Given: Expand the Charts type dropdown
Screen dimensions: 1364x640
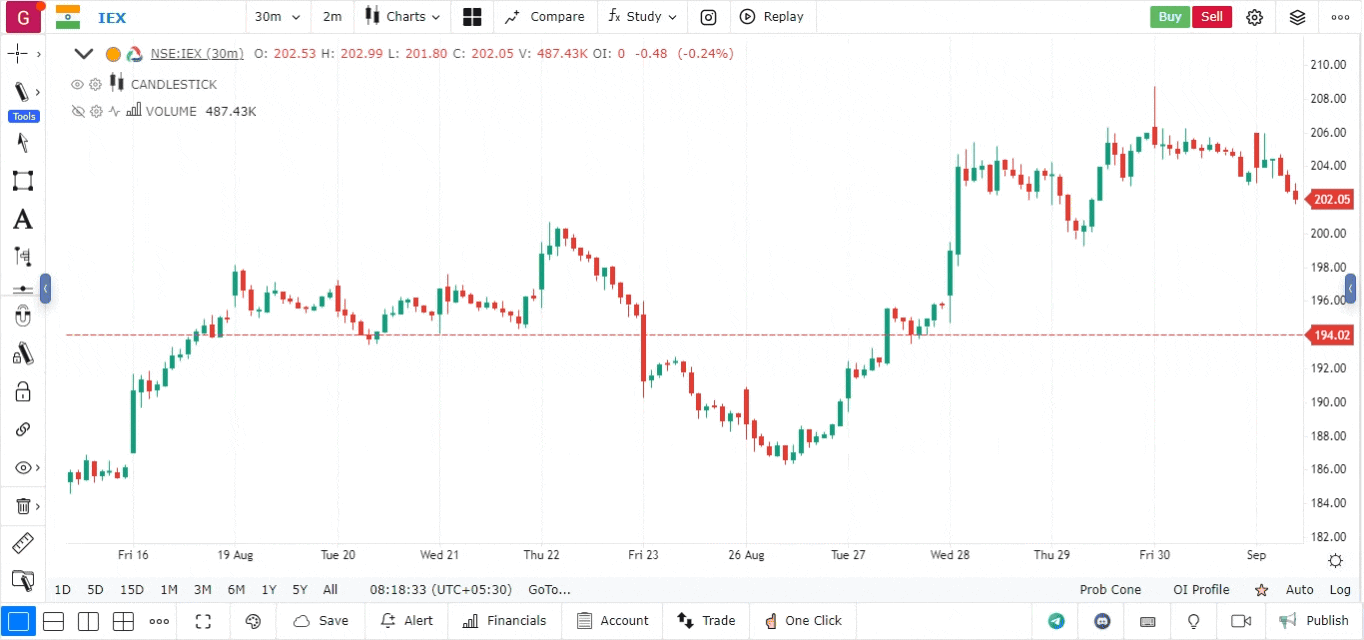Looking at the screenshot, I should coord(403,17).
